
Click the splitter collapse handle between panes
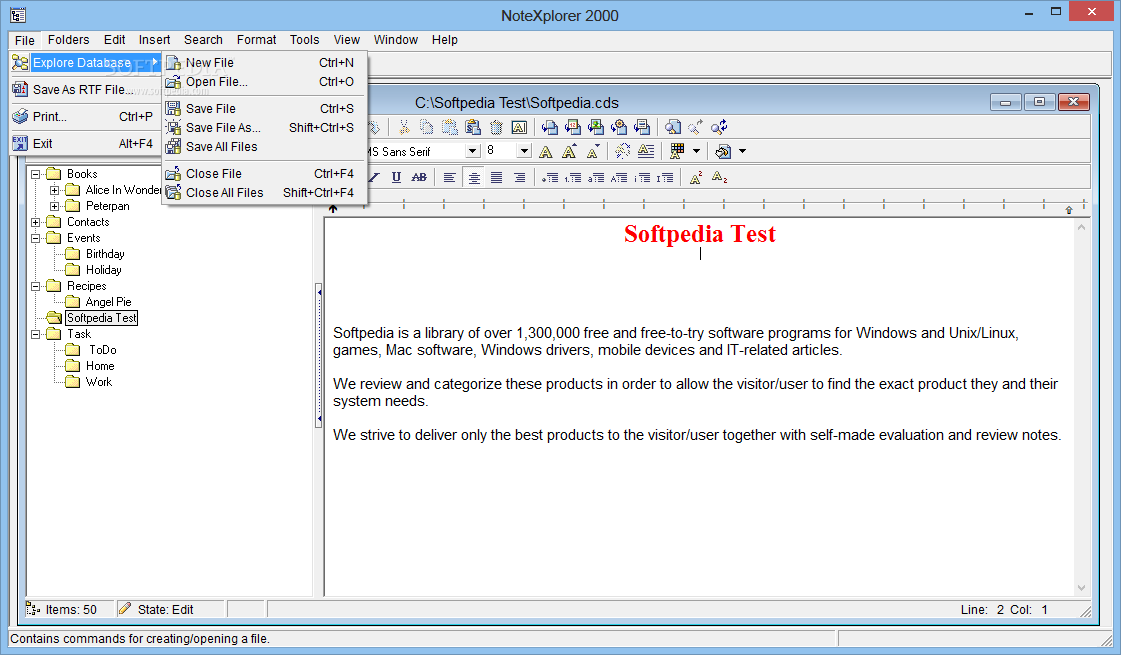[318, 355]
